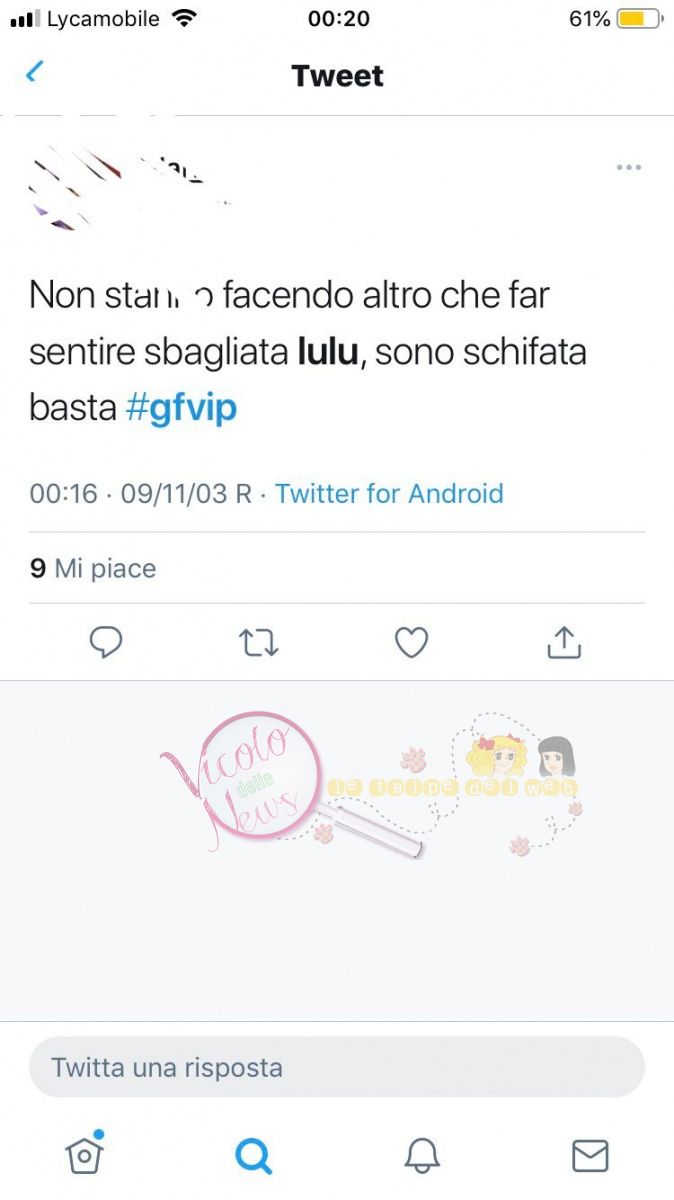Tap the Wi-Fi status icon
674x1200 pixels.
point(184,18)
